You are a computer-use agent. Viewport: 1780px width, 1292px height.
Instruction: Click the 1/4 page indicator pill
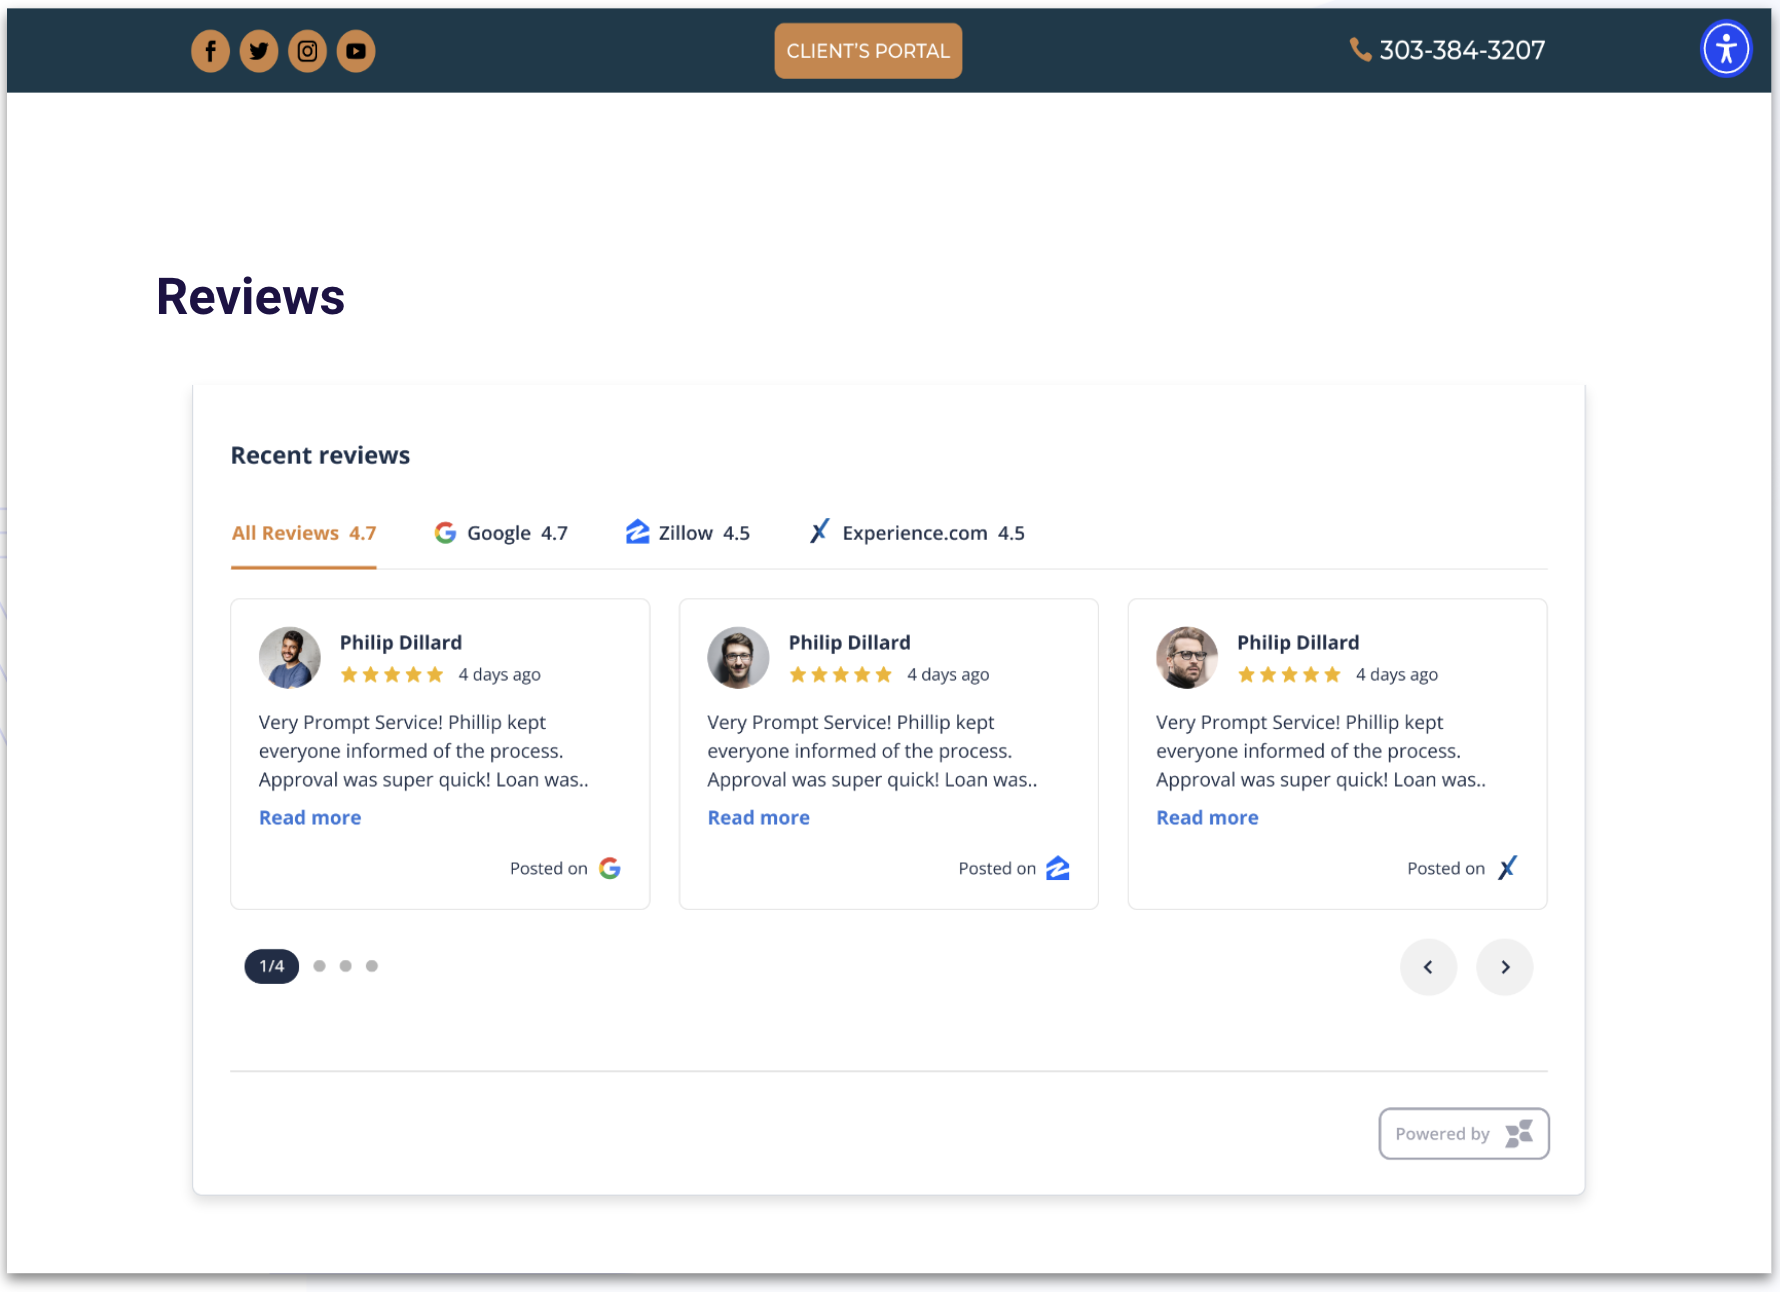click(x=272, y=966)
